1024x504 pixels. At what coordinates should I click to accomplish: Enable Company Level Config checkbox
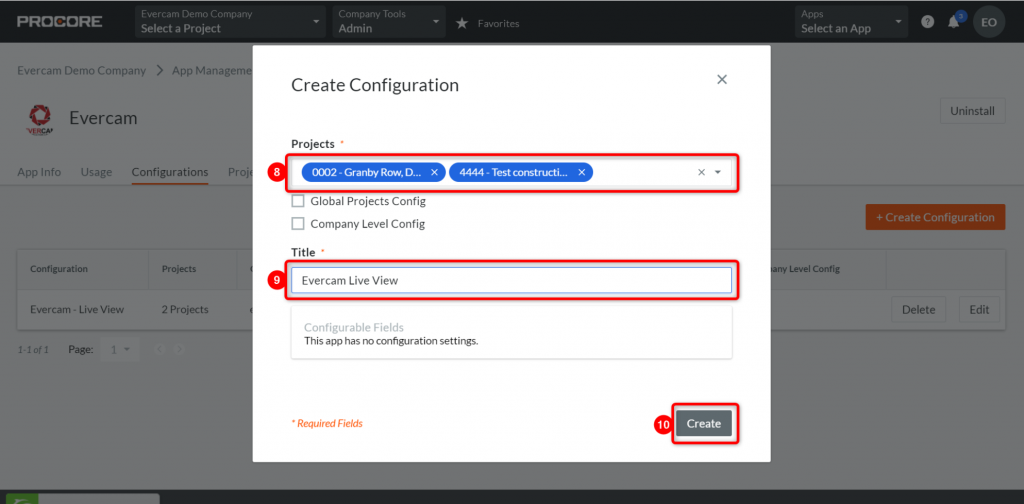(298, 224)
